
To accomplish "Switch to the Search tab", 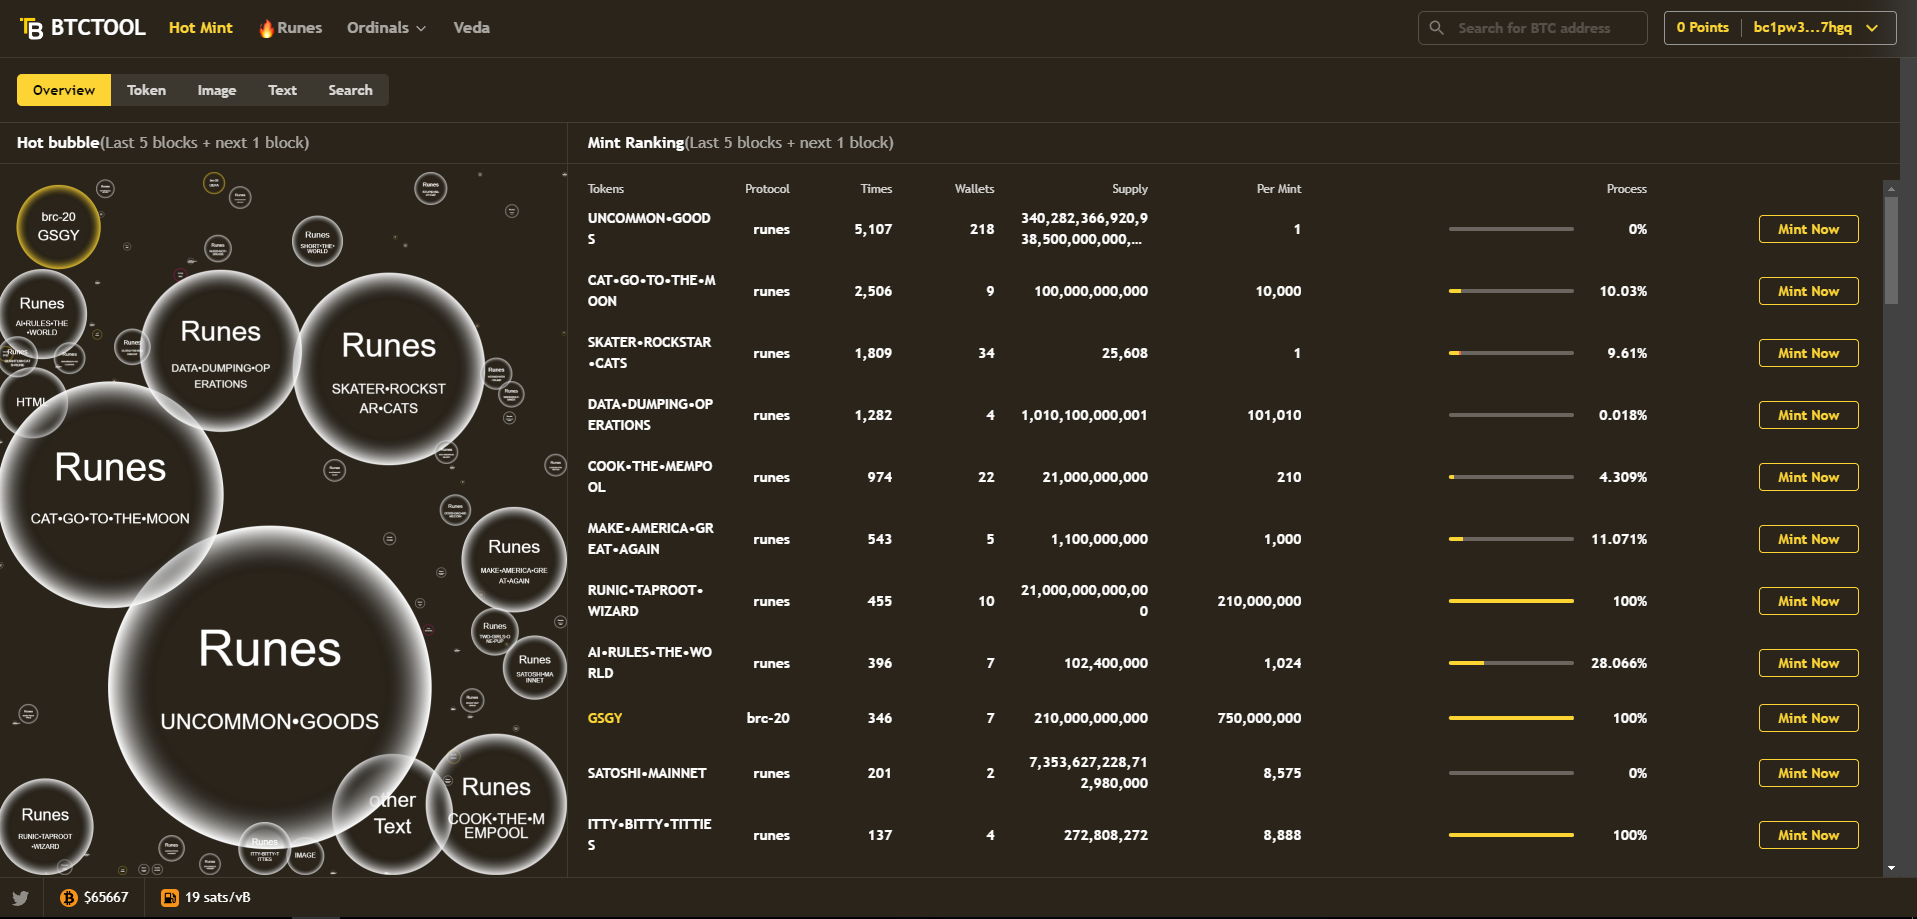I will click(x=350, y=90).
